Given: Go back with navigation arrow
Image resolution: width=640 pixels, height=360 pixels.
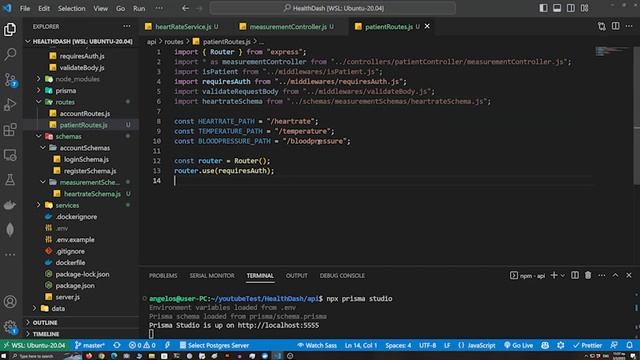Looking at the screenshot, I should [x=185, y=8].
